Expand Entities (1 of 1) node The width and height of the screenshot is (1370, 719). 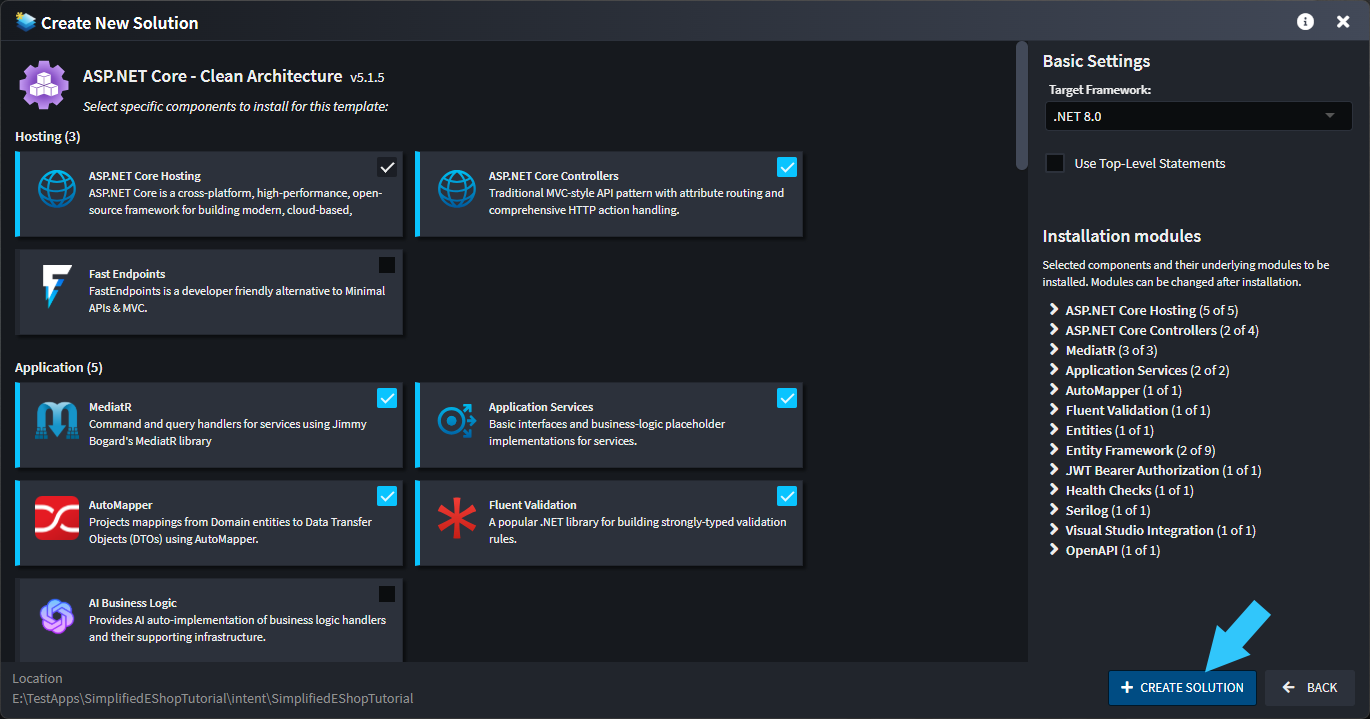tap(1054, 430)
